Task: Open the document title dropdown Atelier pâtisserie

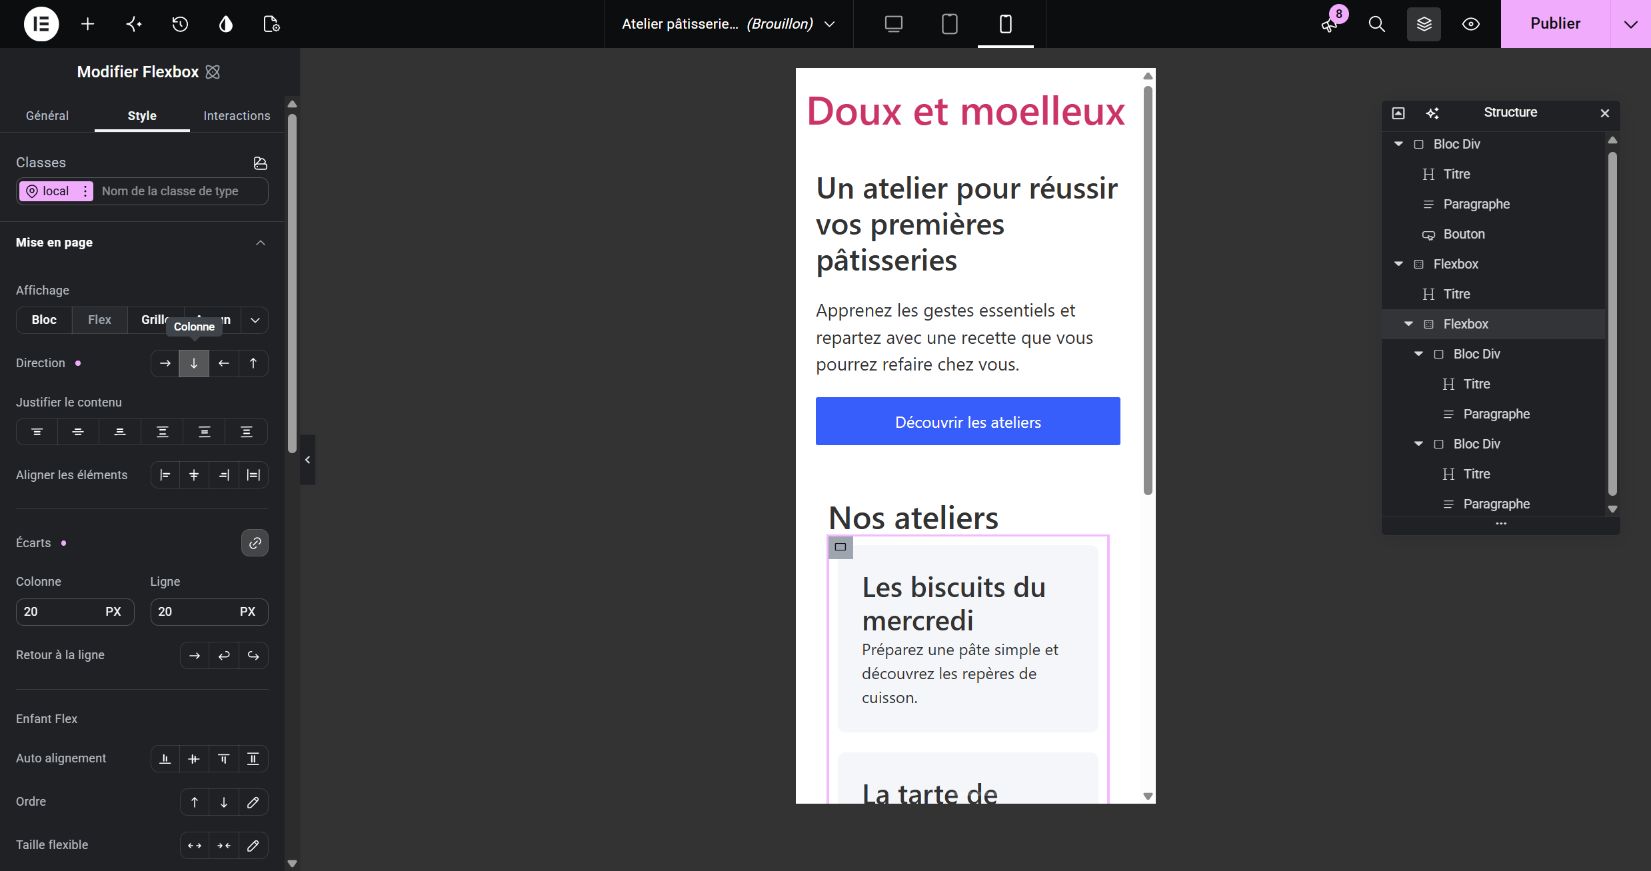Action: click(728, 24)
